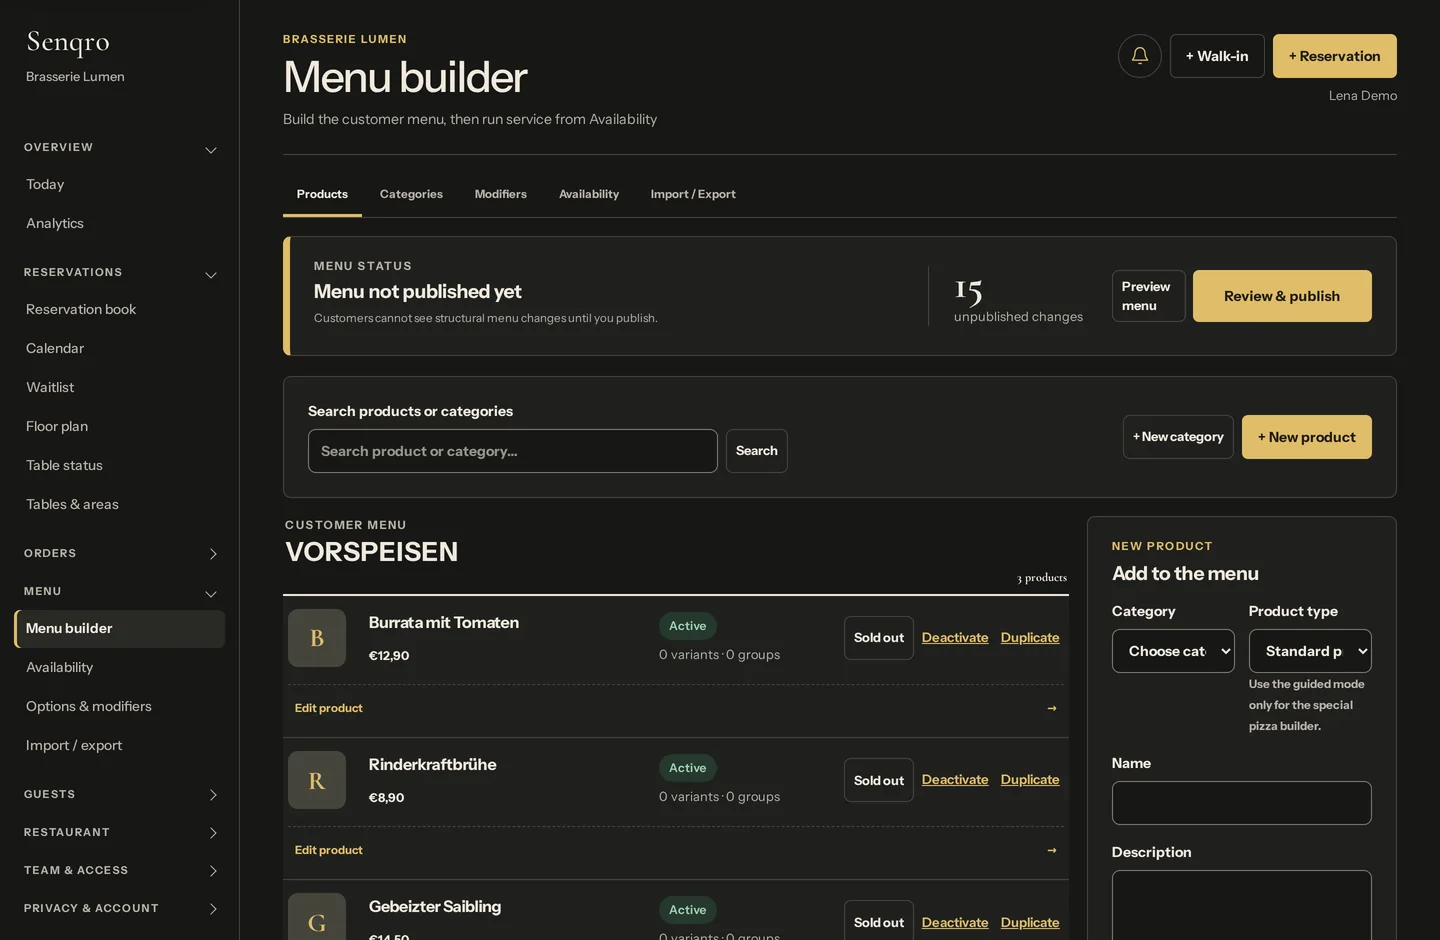Collapse the Menu sidebar section

pos(120,592)
